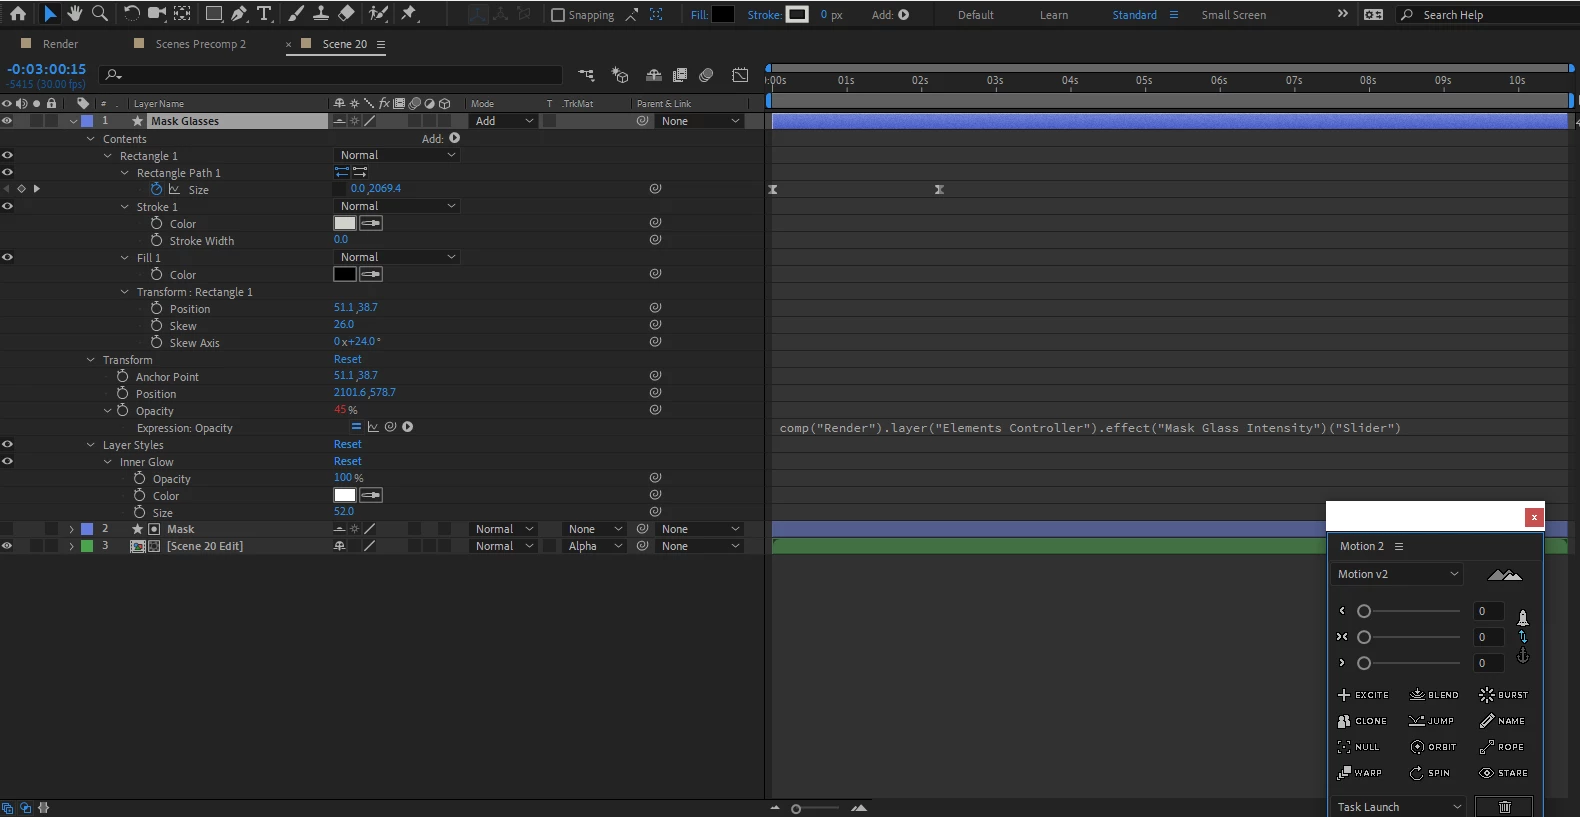This screenshot has width=1580, height=817.
Task: Open the Motion v2 dropdown
Action: pyautogui.click(x=1397, y=574)
